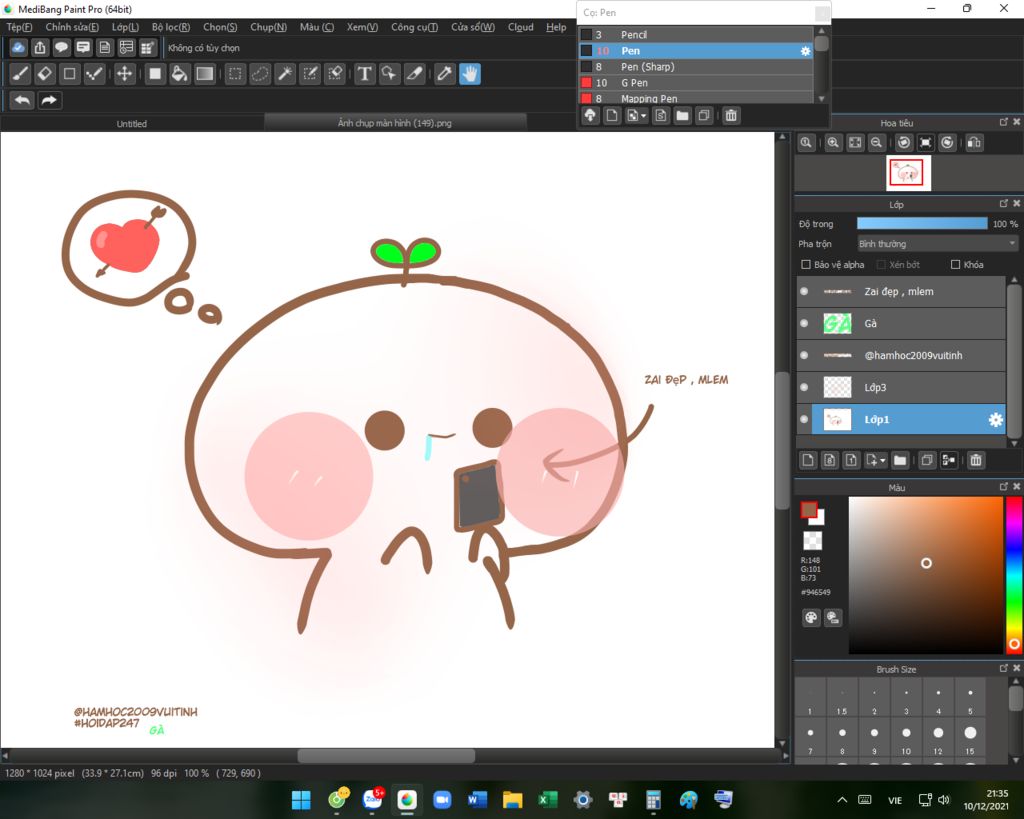Select the Pencil brush in the list
Viewport: 1024px width, 819px height.
coord(696,35)
